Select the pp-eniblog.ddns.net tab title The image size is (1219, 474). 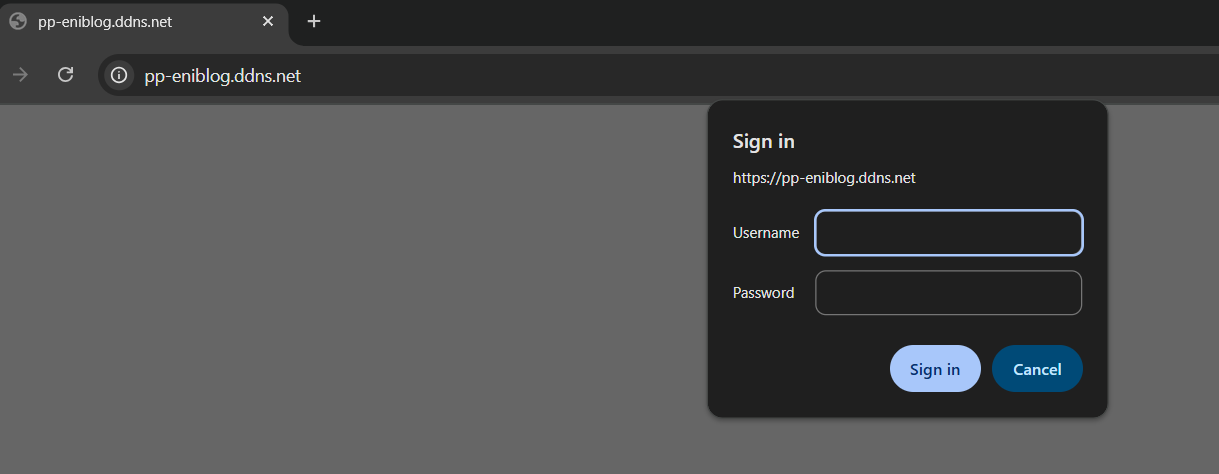pos(105,21)
